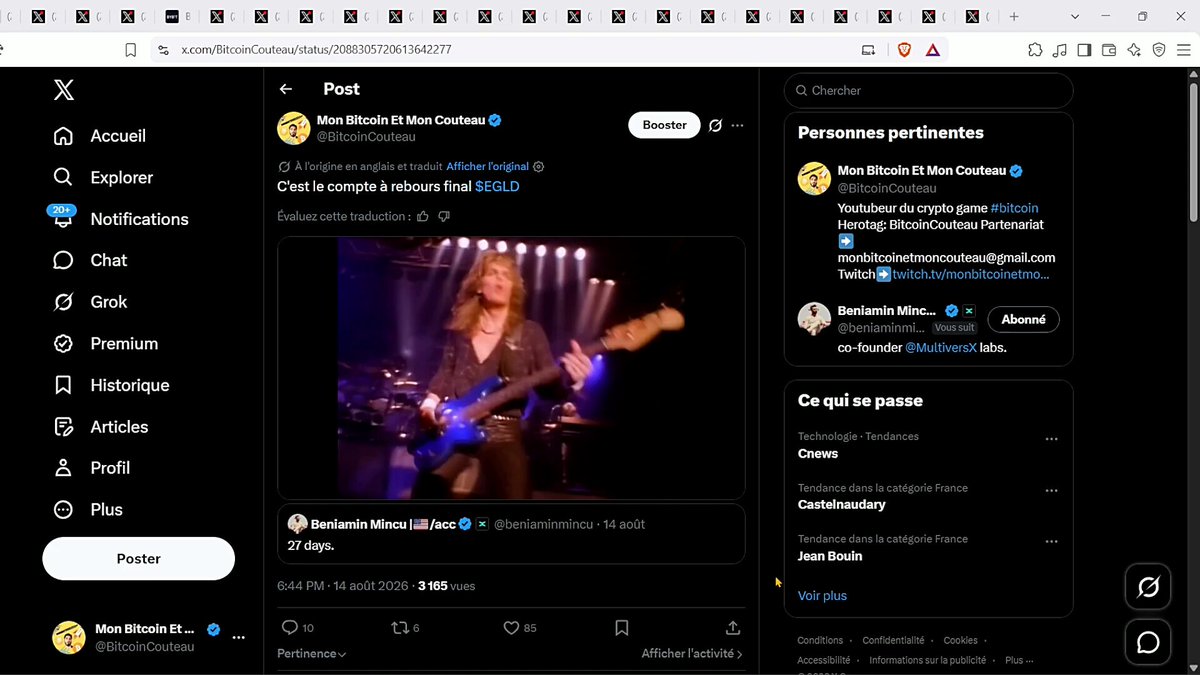The image size is (1200, 675).
Task: Click the Chercher search field
Action: [x=928, y=90]
